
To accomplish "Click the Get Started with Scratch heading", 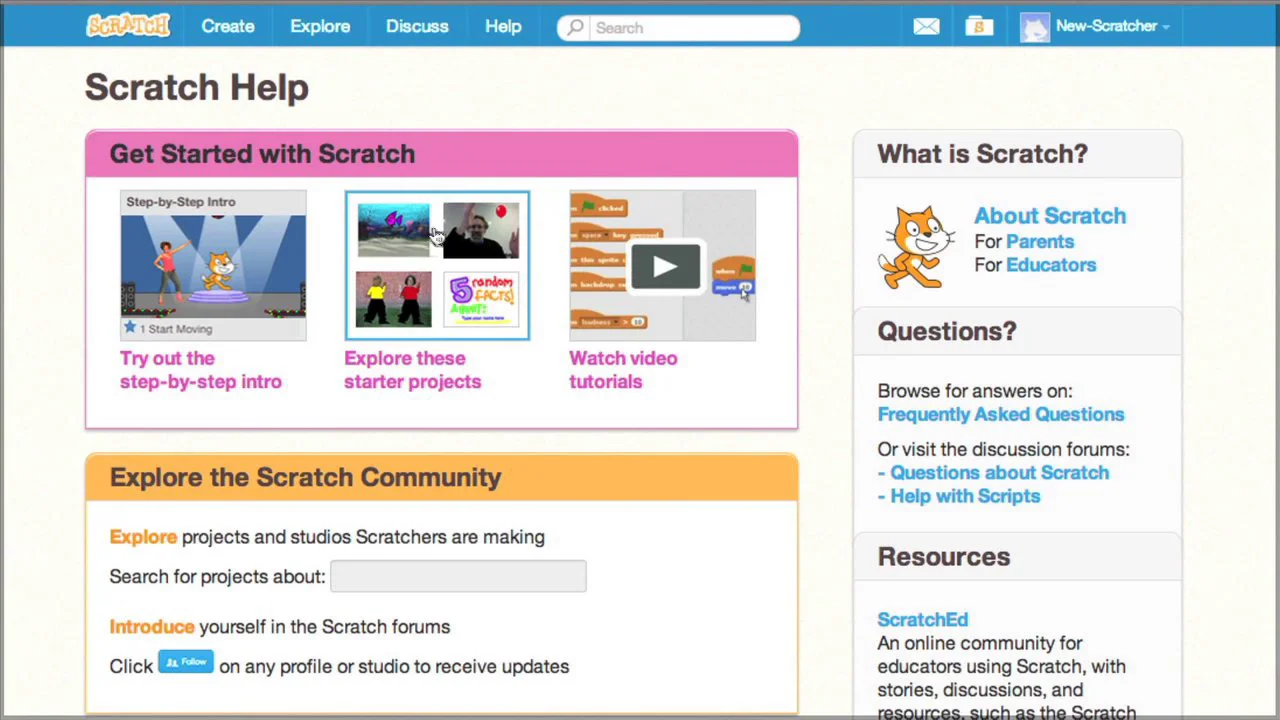I will tap(262, 154).
